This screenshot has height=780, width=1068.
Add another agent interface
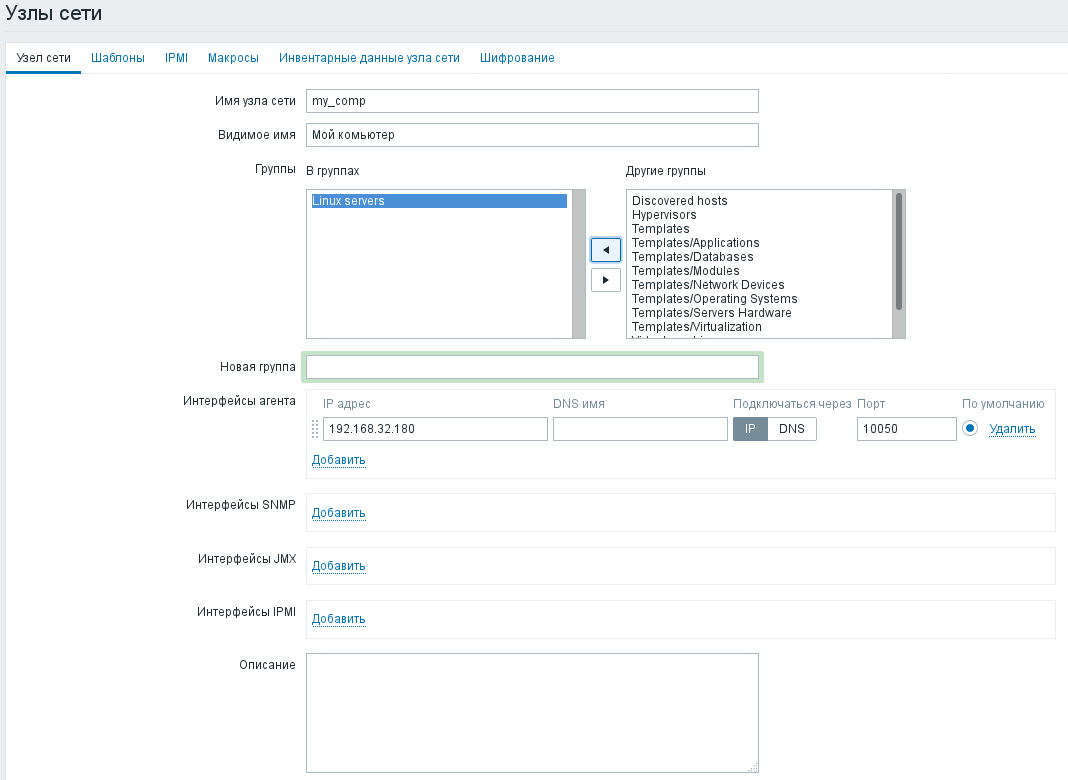(338, 460)
